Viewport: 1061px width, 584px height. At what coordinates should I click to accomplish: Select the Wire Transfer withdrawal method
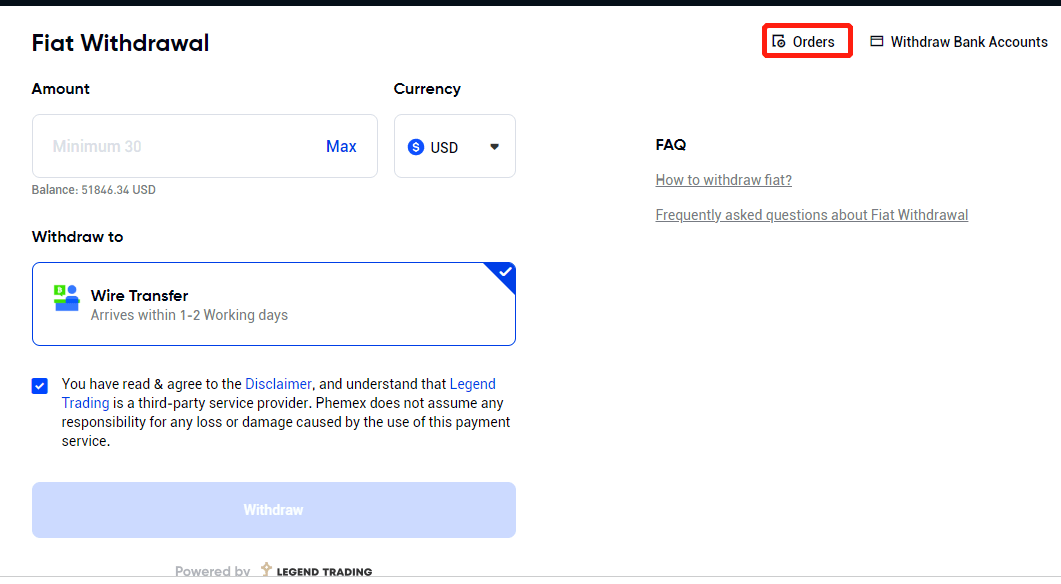273,304
